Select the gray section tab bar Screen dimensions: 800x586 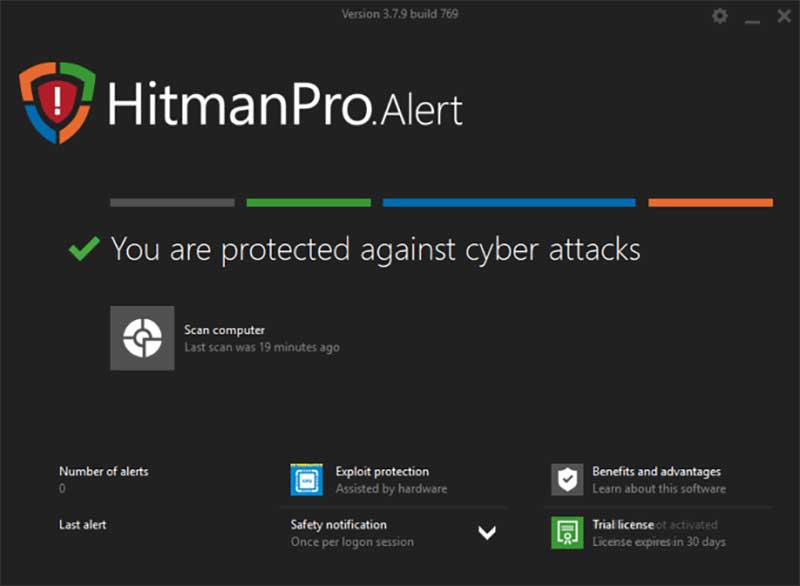click(x=172, y=203)
